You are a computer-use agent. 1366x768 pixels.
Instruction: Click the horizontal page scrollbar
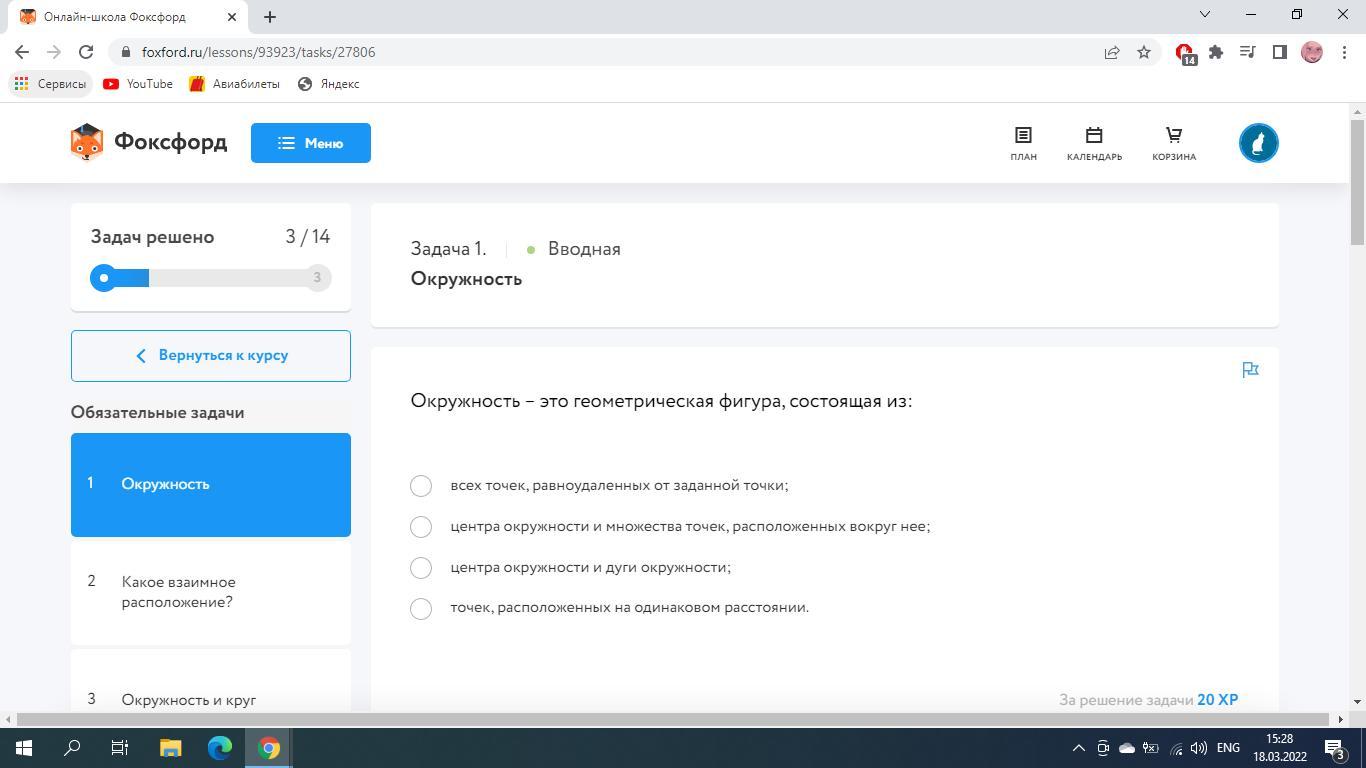pyautogui.click(x=675, y=720)
